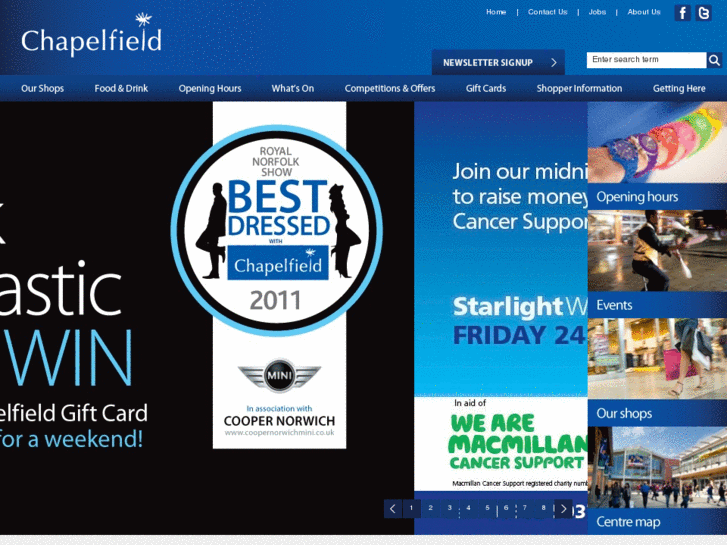The height and width of the screenshot is (545, 727).
Task: Open the Twitter page icon
Action: pyautogui.click(x=704, y=13)
